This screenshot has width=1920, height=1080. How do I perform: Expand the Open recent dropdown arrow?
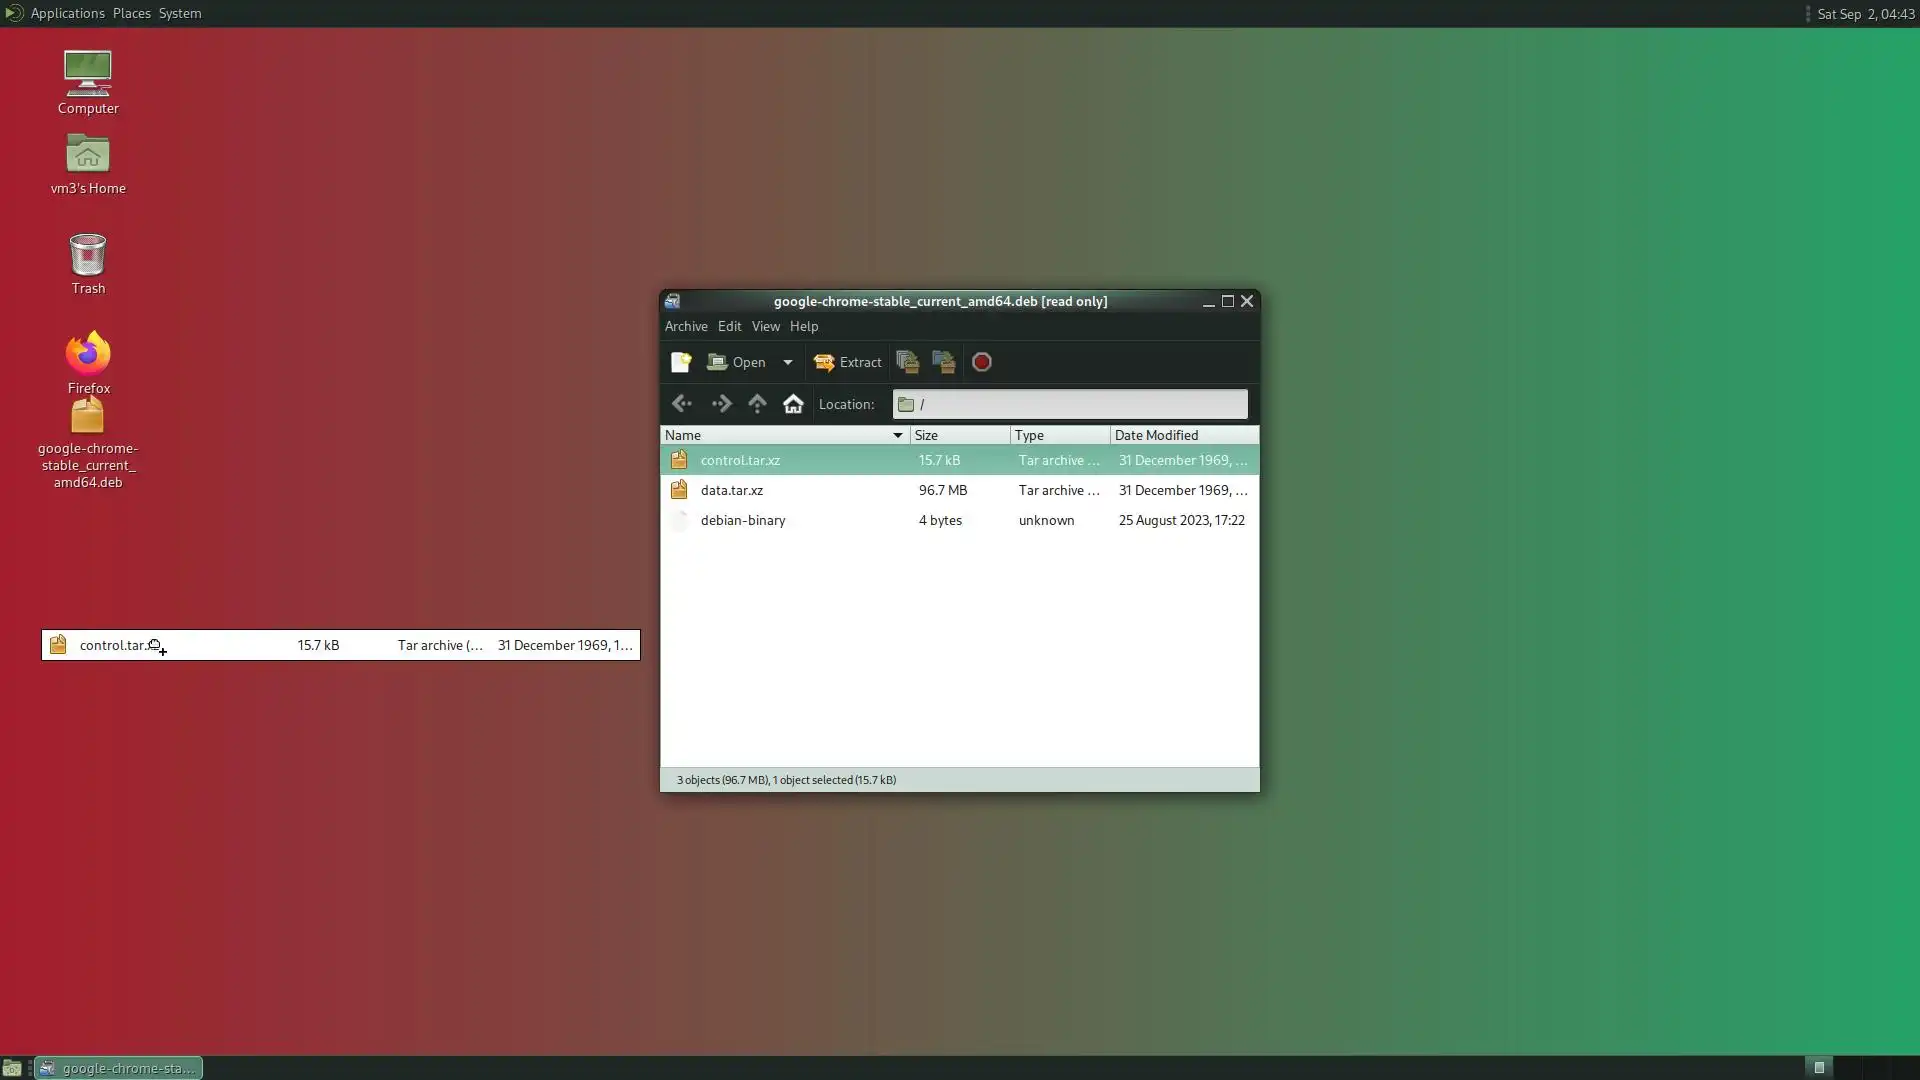788,362
